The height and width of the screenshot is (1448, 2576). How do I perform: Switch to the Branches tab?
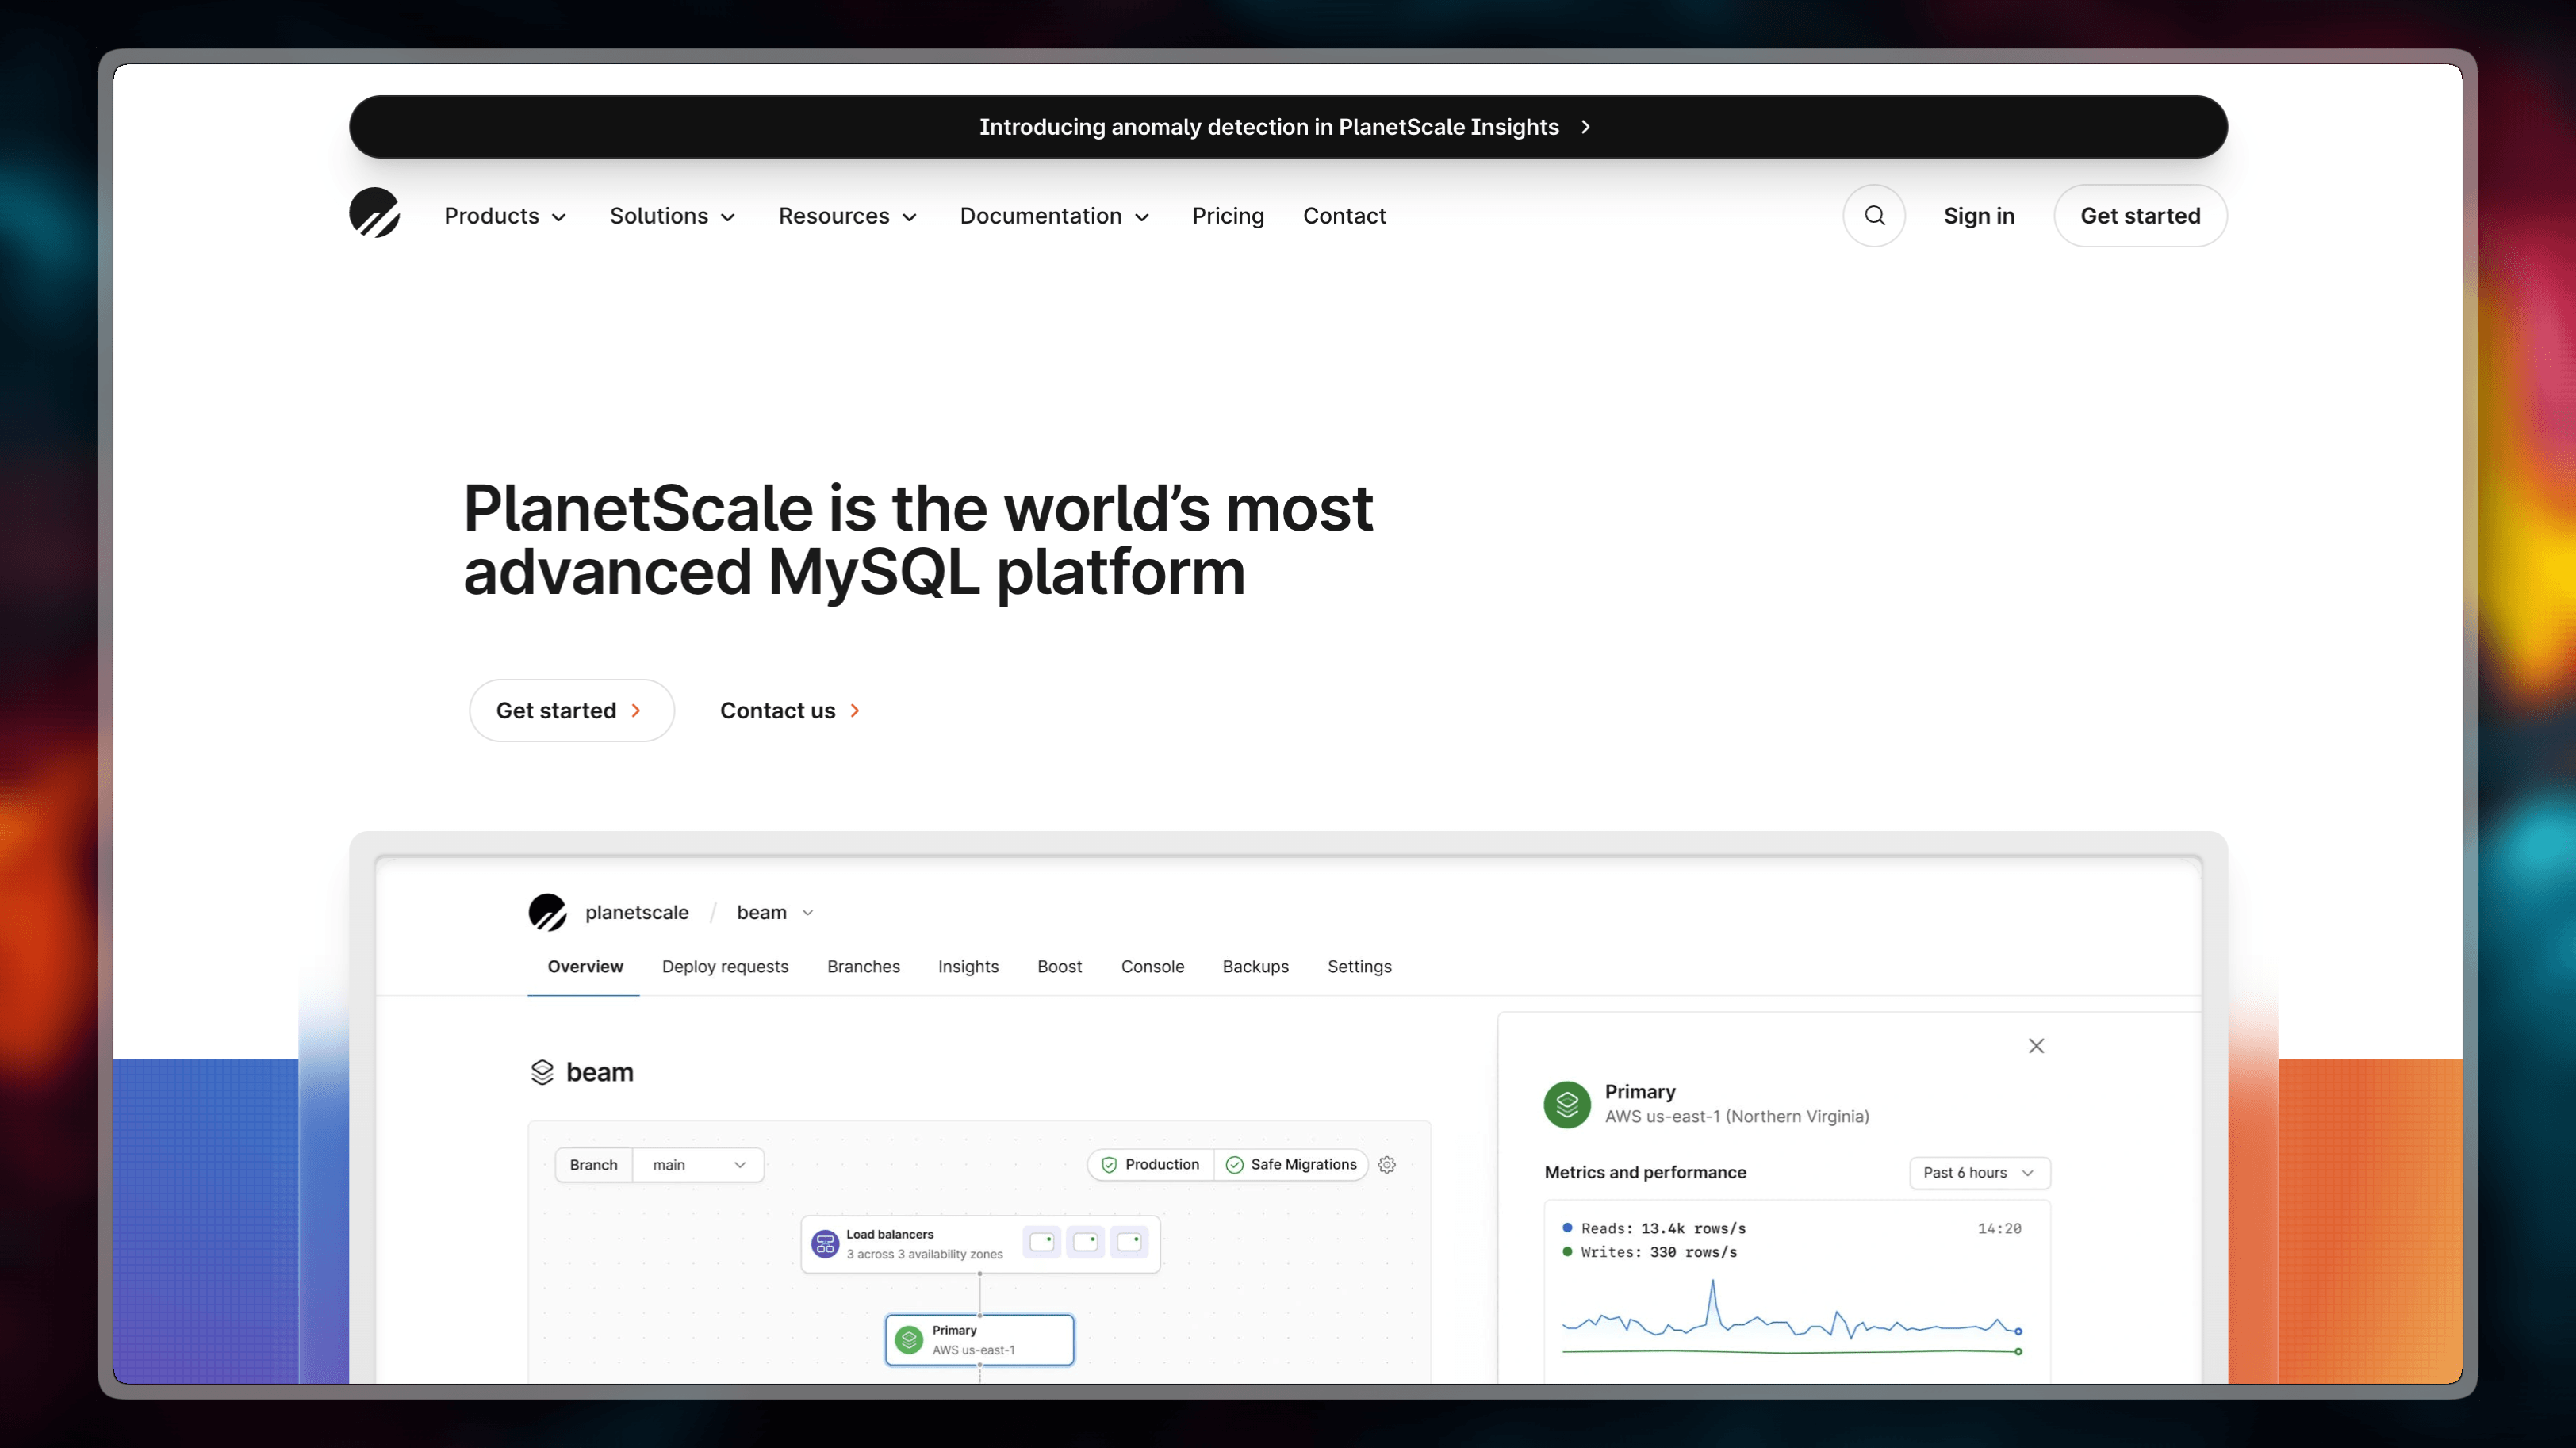[x=863, y=966]
